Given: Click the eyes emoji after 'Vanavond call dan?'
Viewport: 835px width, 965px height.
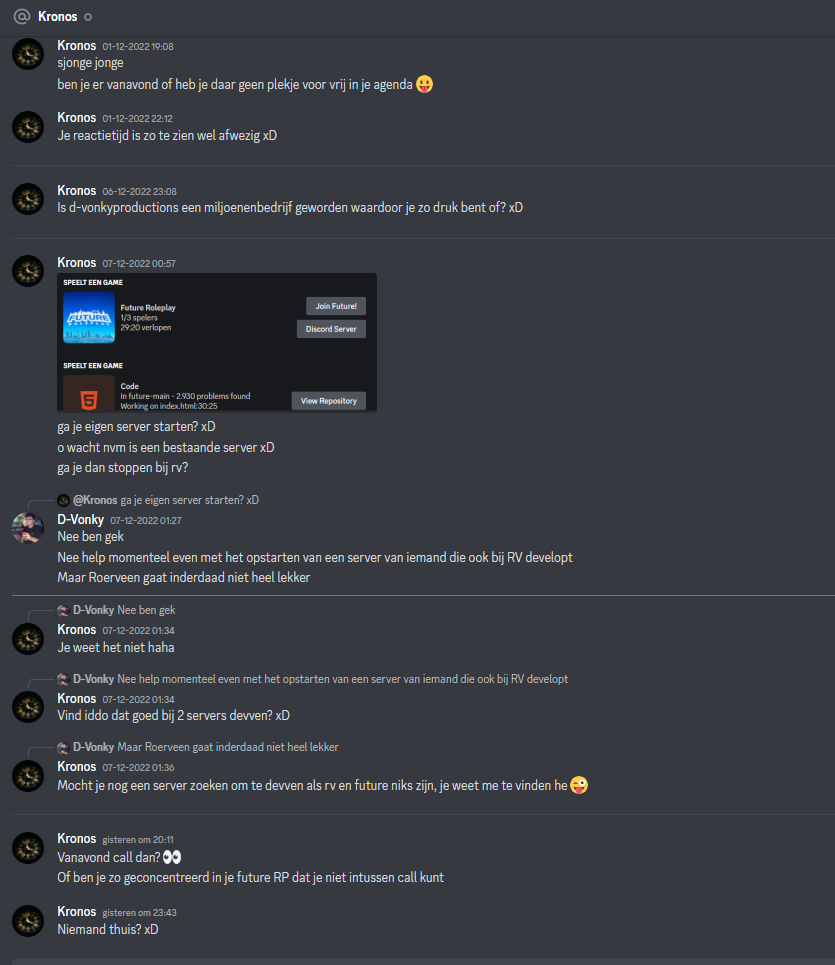Looking at the screenshot, I should pos(172,857).
